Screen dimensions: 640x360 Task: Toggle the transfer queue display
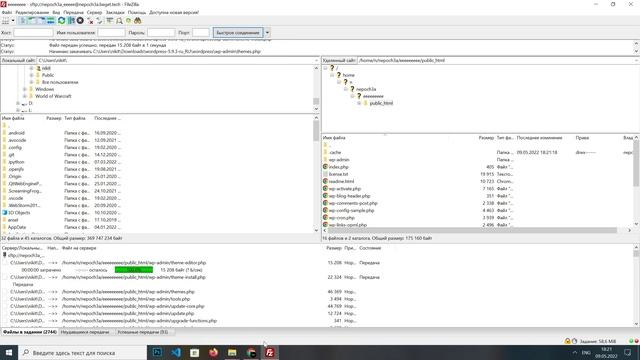(x=51, y=20)
